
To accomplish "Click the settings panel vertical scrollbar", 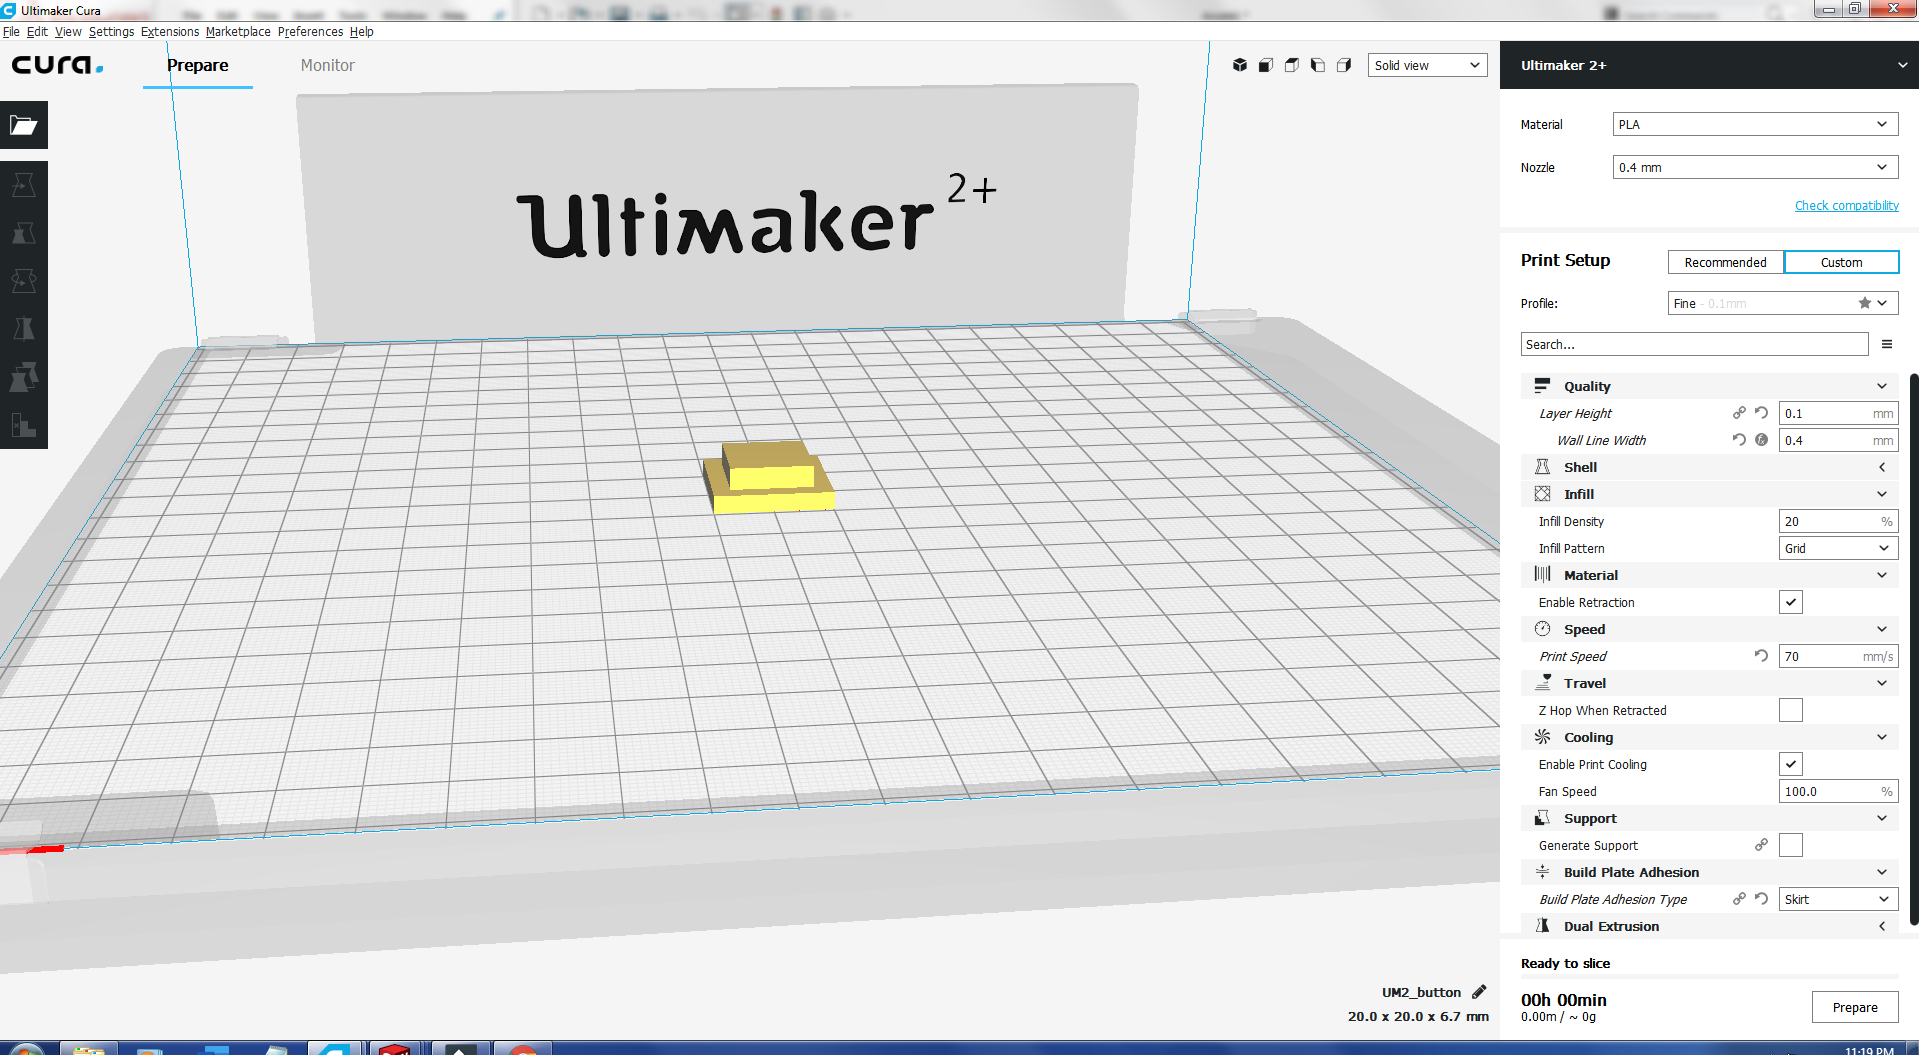I will click(1914, 649).
